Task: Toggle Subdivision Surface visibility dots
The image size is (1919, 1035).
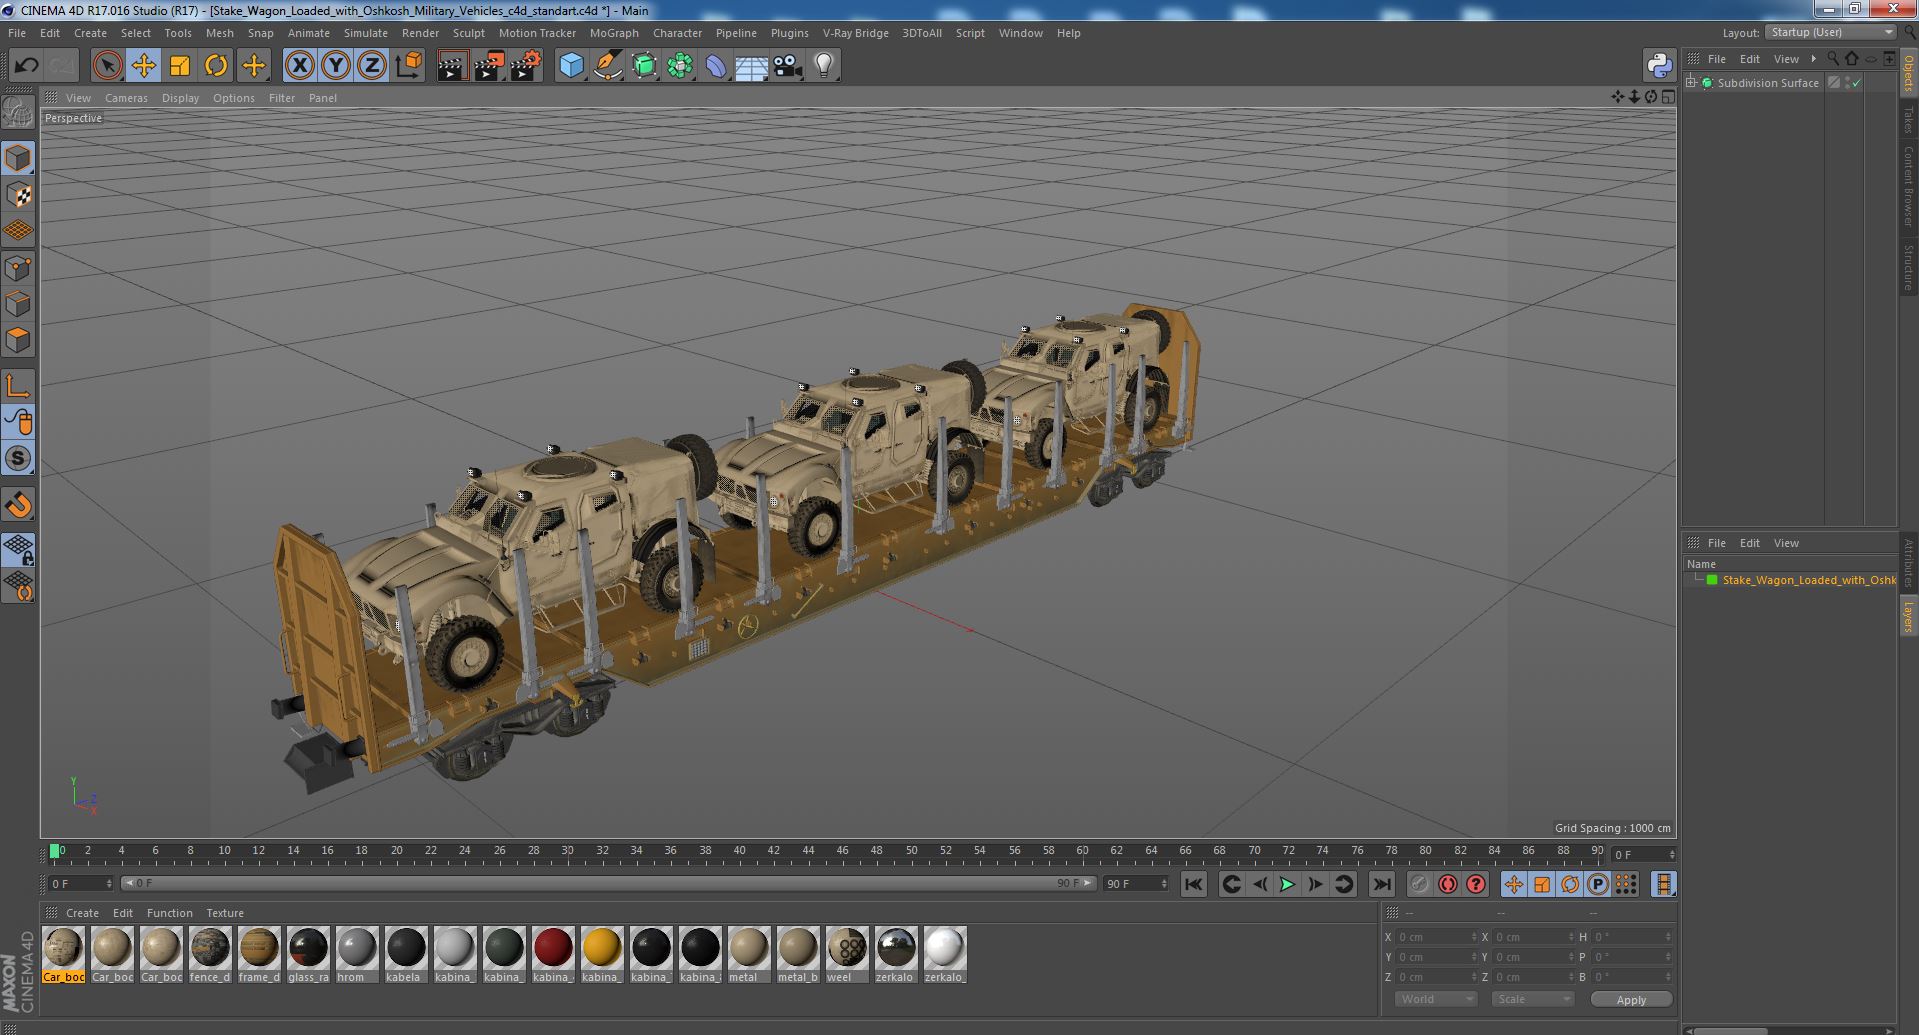Action: (1847, 83)
